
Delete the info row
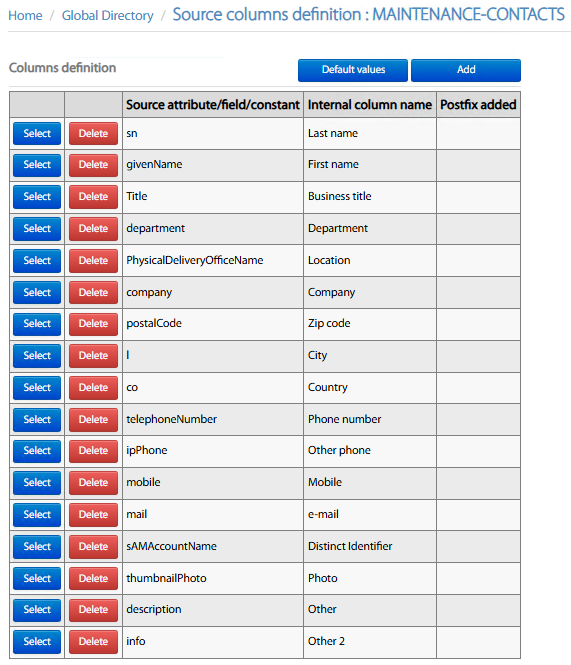93,642
